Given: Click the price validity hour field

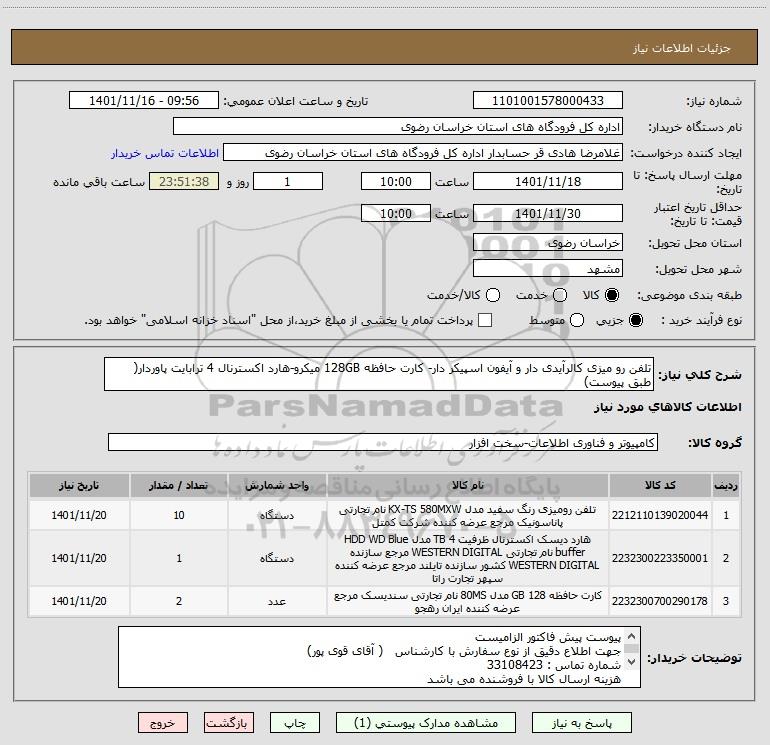Looking at the screenshot, I should 396,213.
